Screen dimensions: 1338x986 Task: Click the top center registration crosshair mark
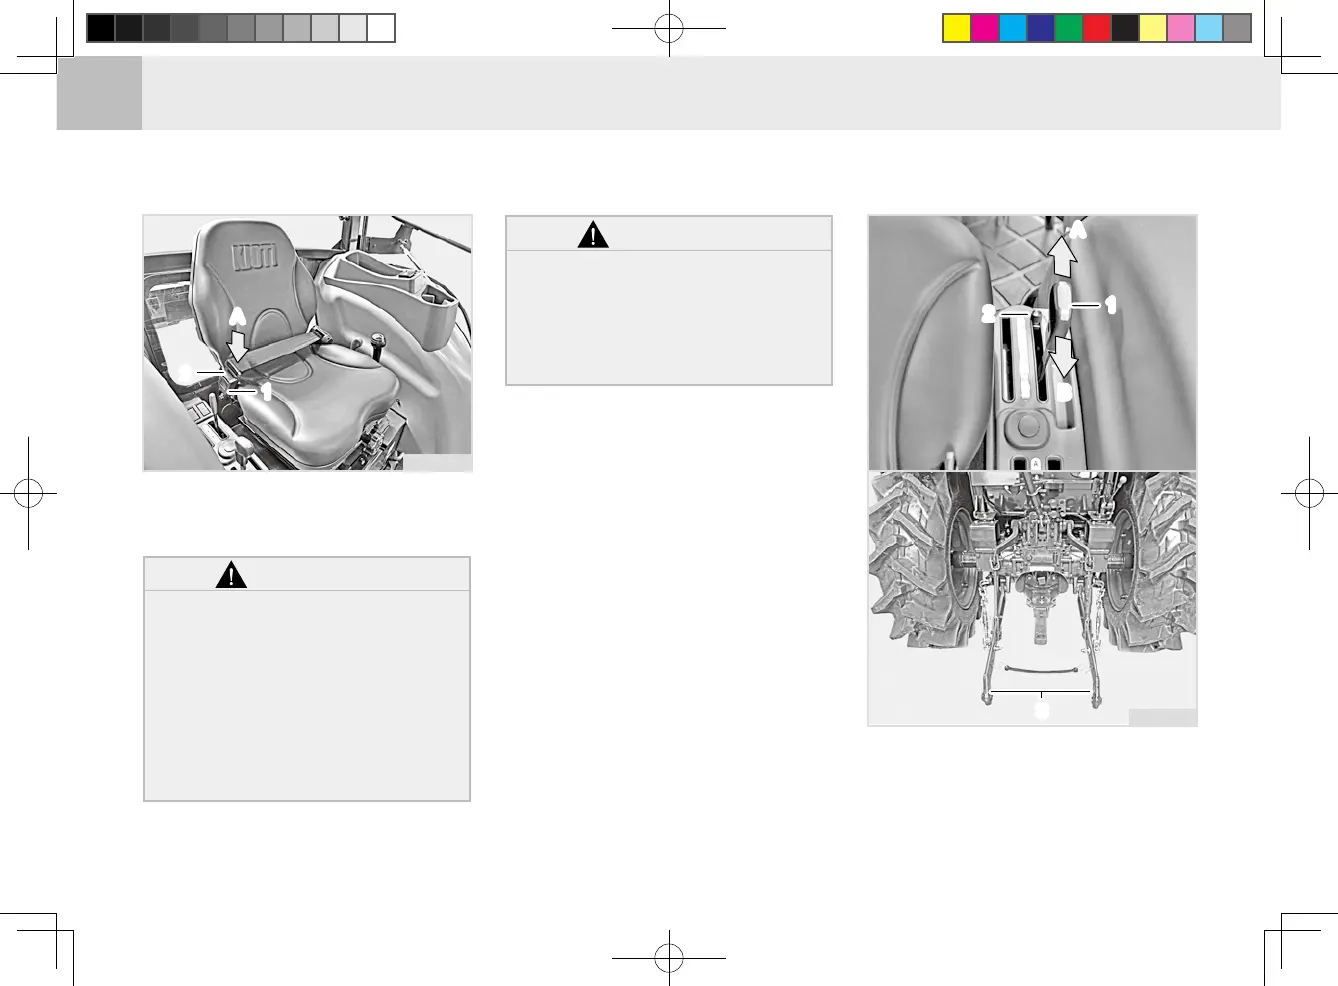point(669,29)
